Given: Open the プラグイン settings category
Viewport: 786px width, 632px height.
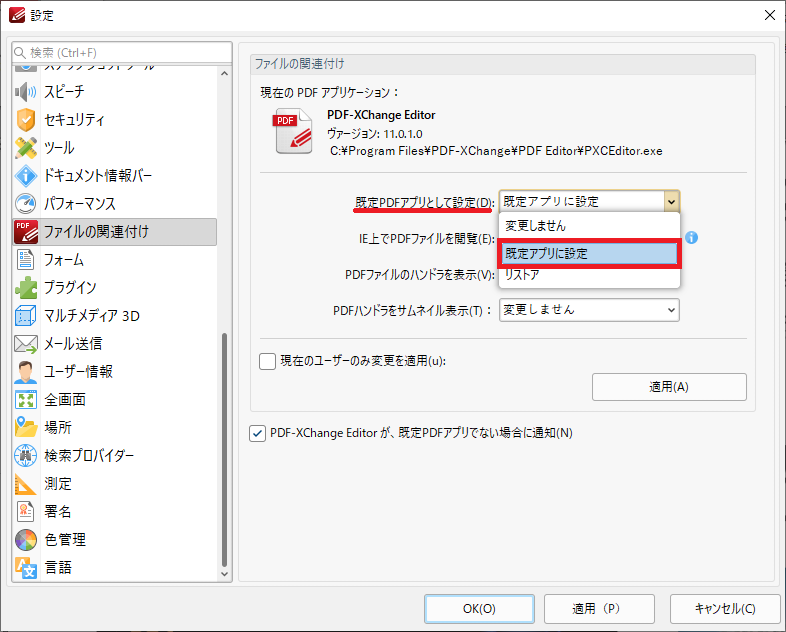Looking at the screenshot, I should (x=115, y=288).
